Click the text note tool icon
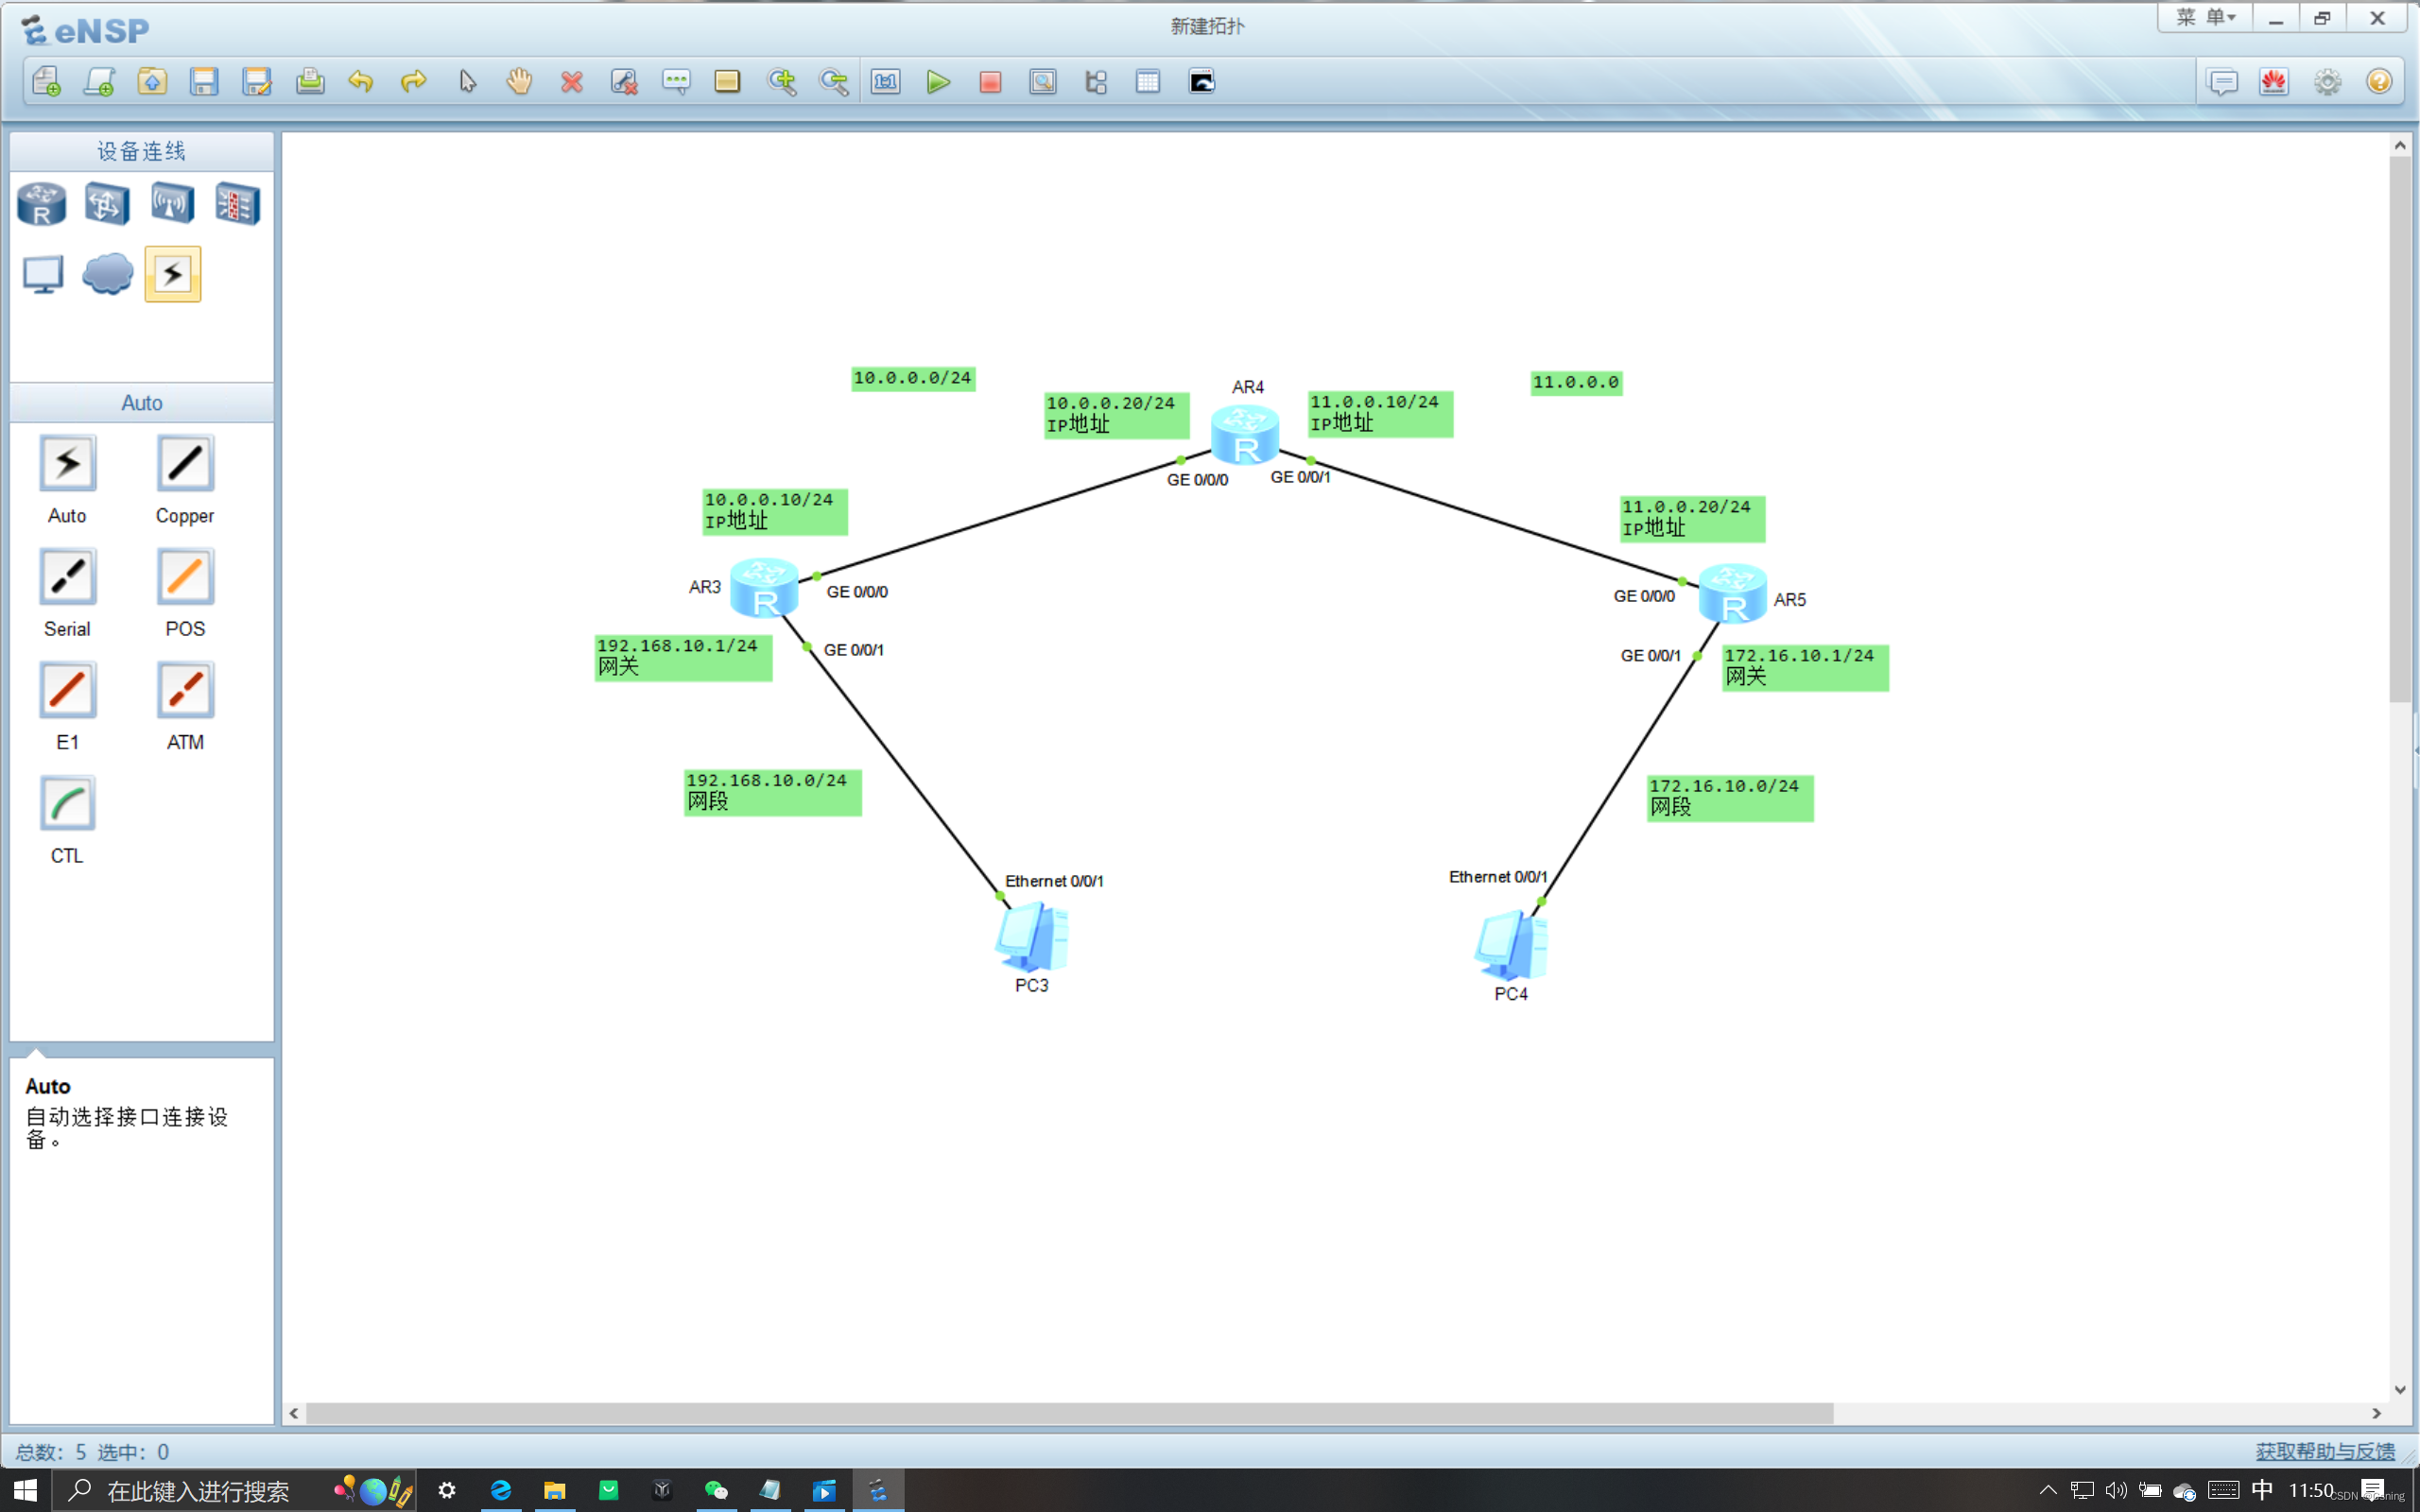Screen dimensions: 2420x1512 [x=676, y=82]
